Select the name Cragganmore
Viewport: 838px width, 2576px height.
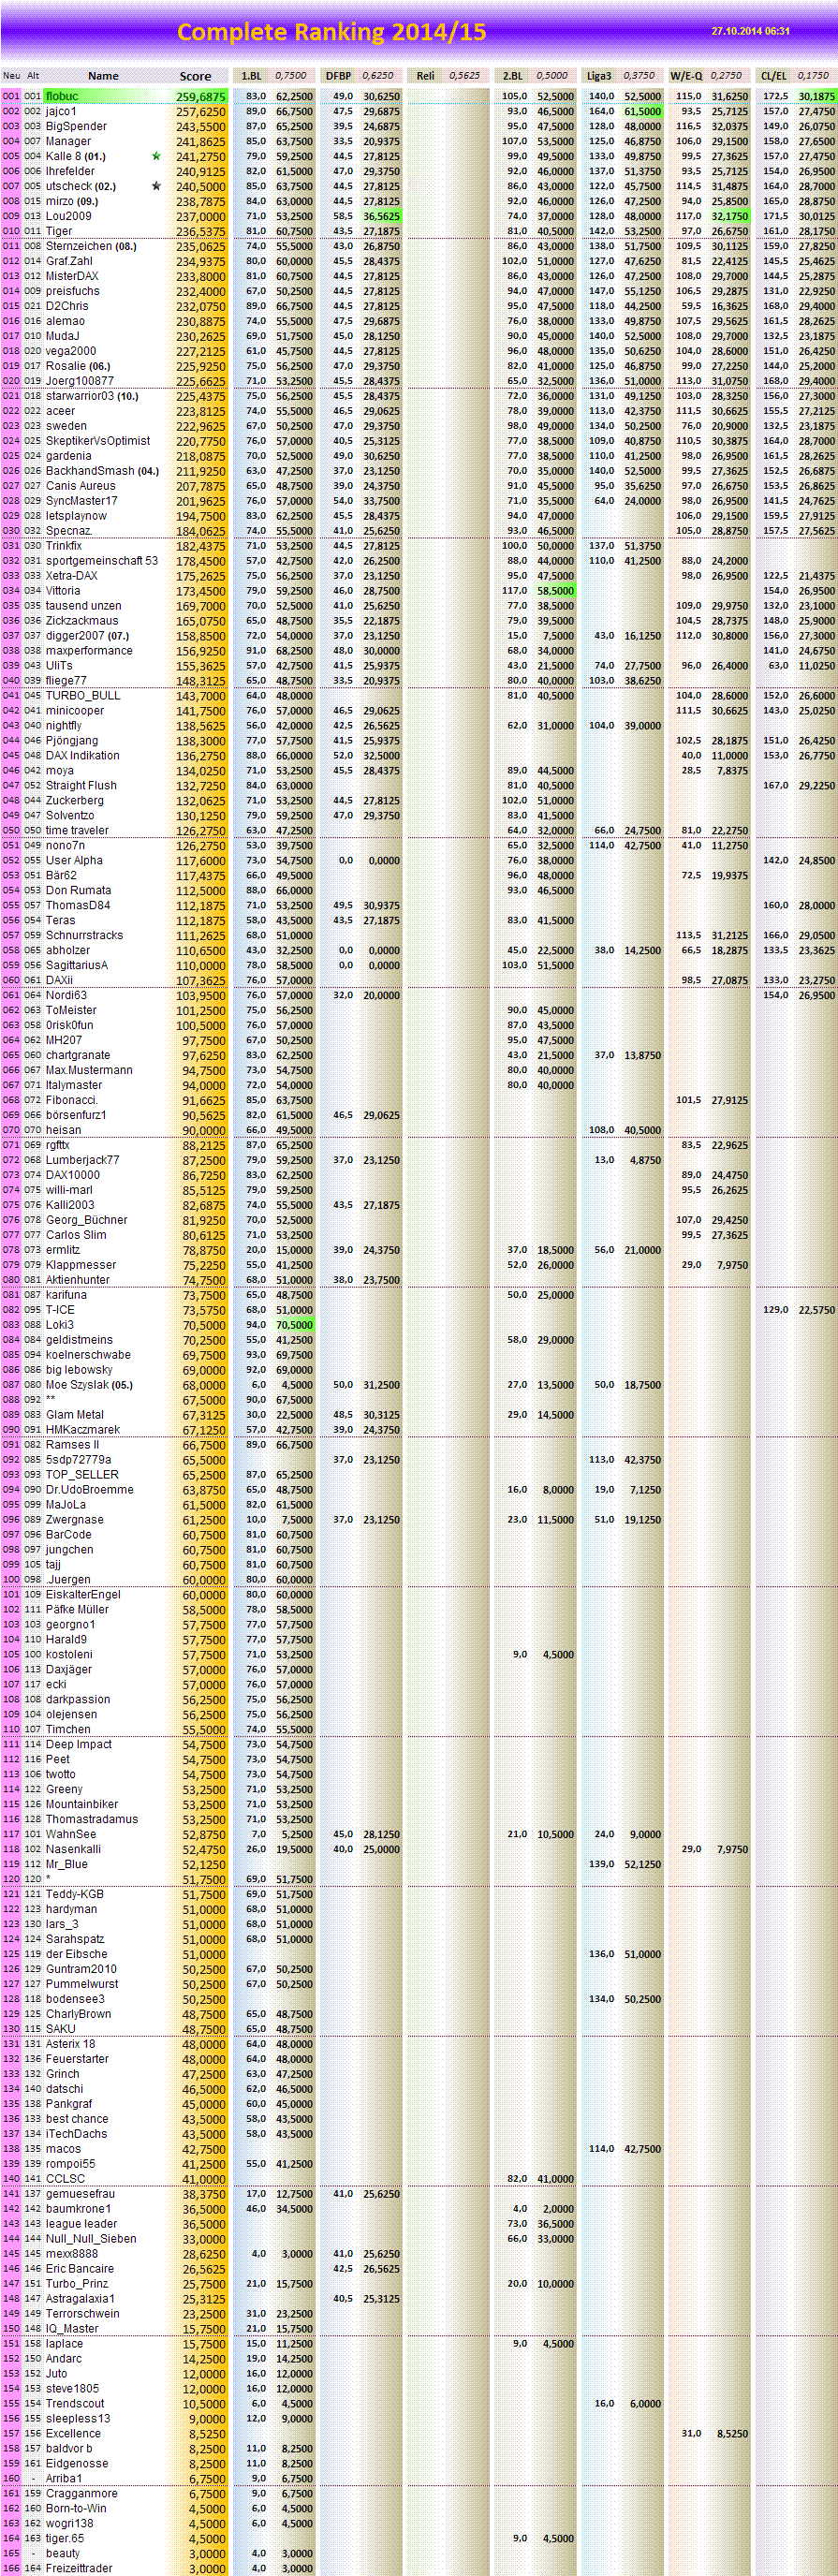click(x=82, y=2494)
